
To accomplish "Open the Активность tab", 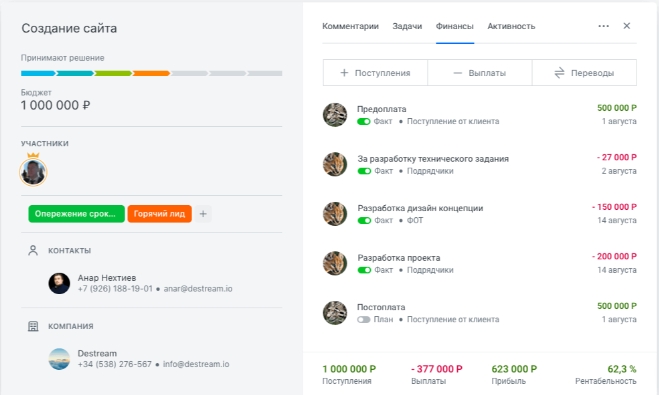I will pos(511,26).
